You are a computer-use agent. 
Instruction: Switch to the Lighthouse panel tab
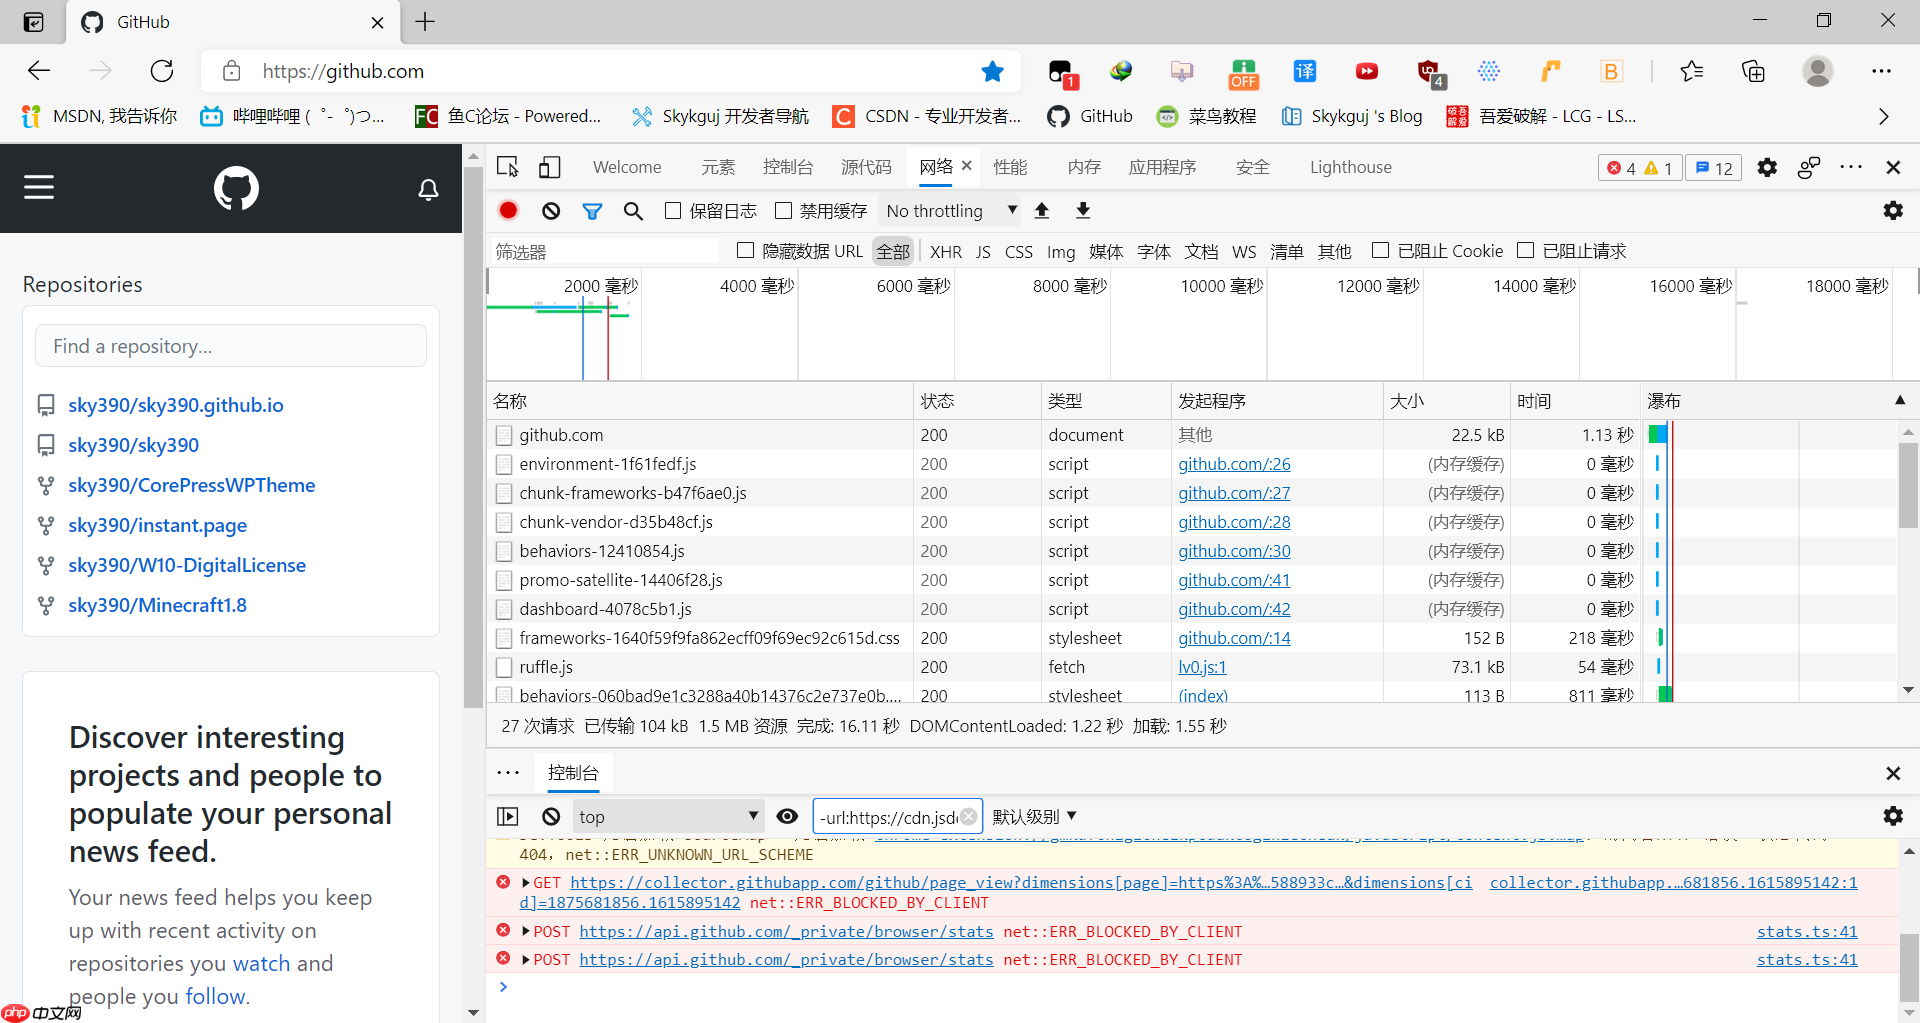pos(1350,167)
